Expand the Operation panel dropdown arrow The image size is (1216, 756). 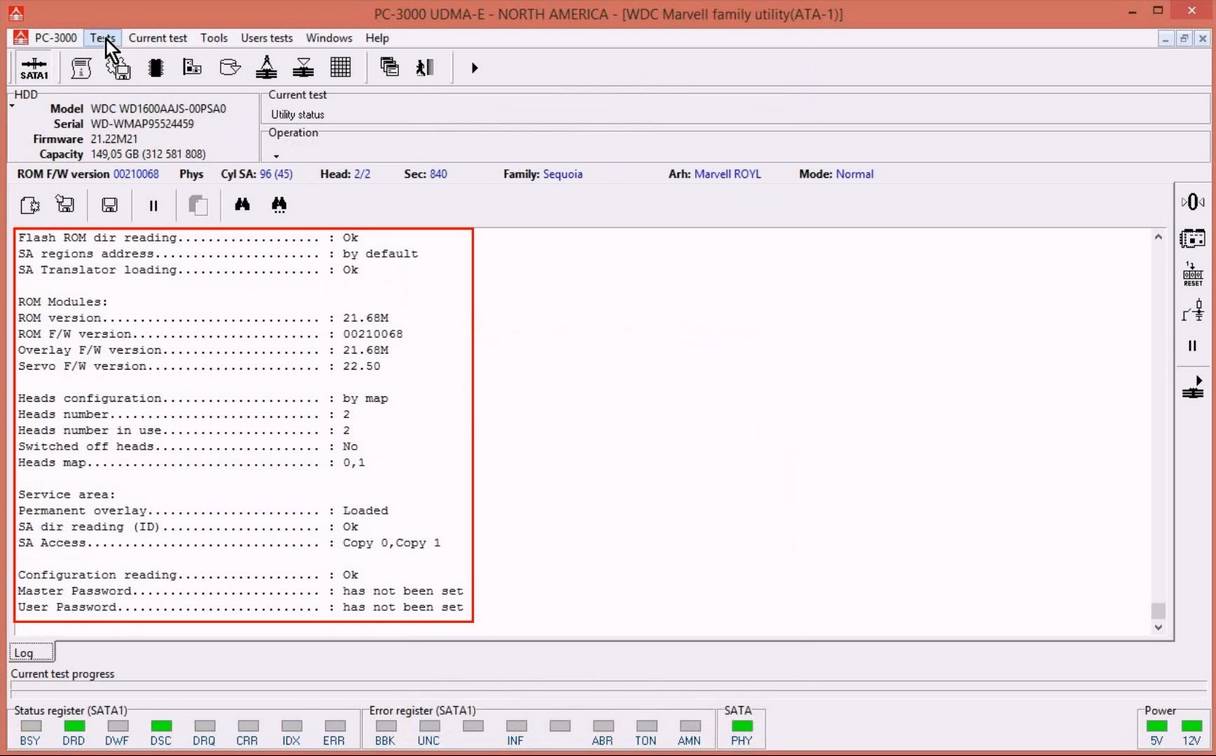coord(276,156)
